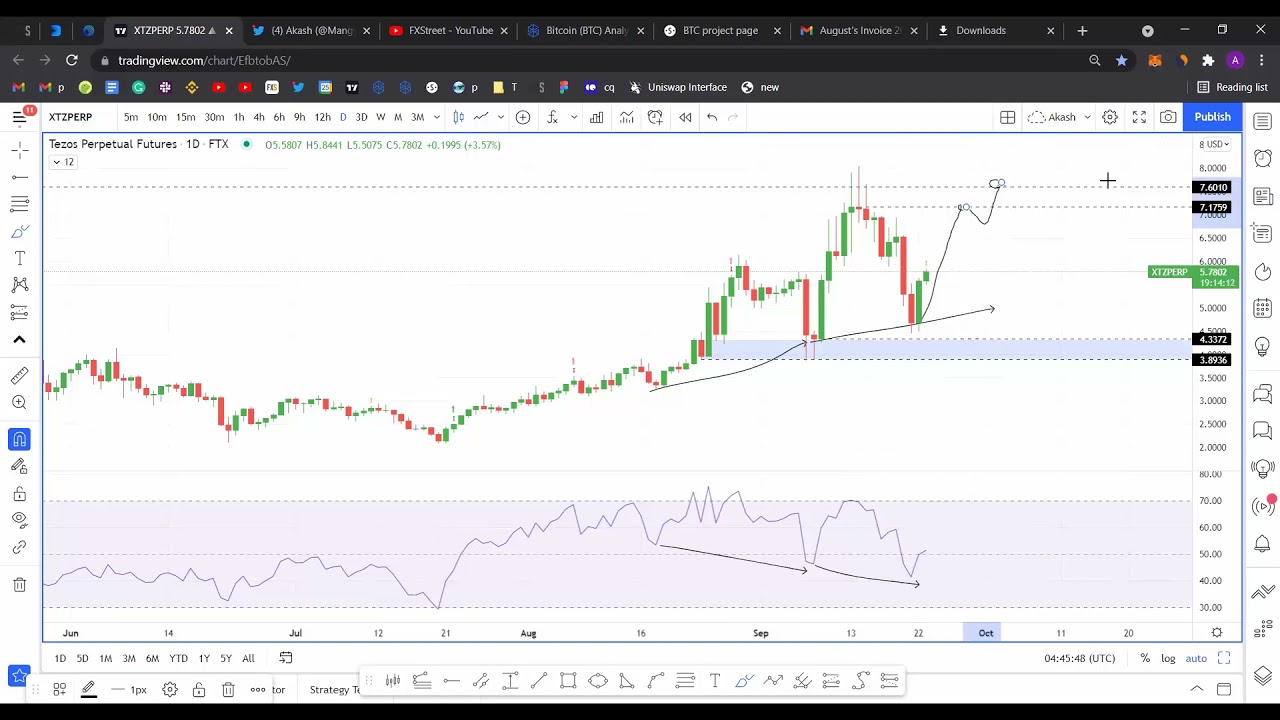Open the watchlist panel icon
Viewport: 1280px width, 720px height.
[x=1262, y=121]
